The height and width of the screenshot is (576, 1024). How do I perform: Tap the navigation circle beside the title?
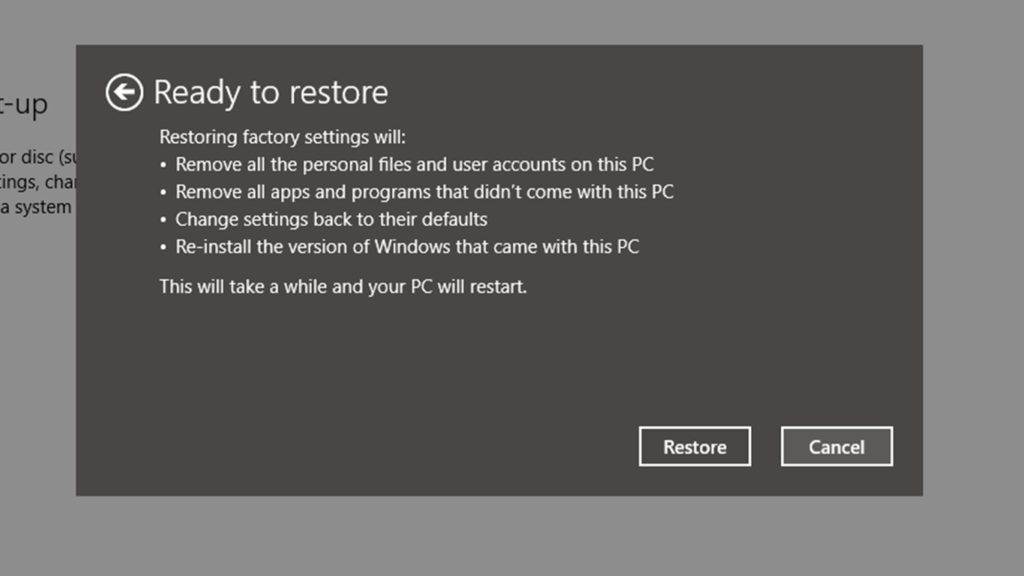tap(123, 92)
